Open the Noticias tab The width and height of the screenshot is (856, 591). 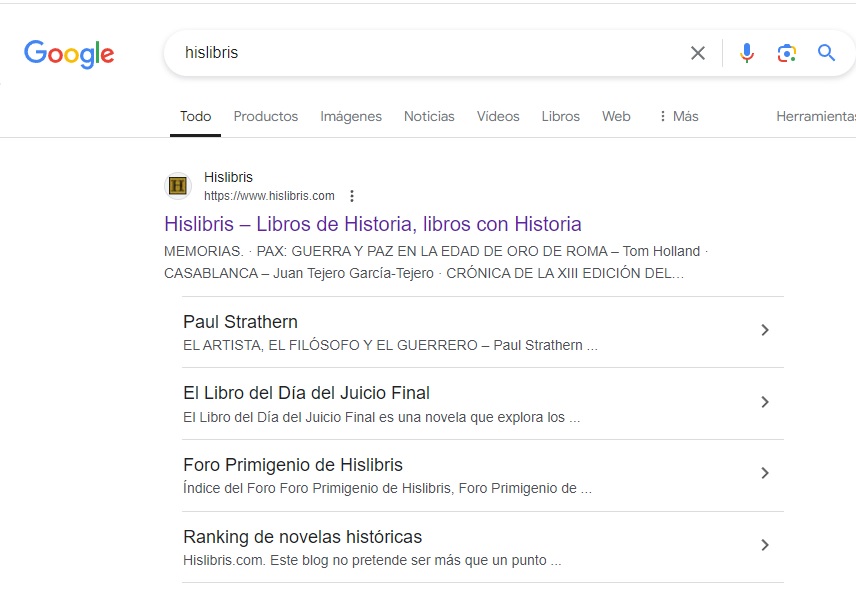(x=429, y=116)
